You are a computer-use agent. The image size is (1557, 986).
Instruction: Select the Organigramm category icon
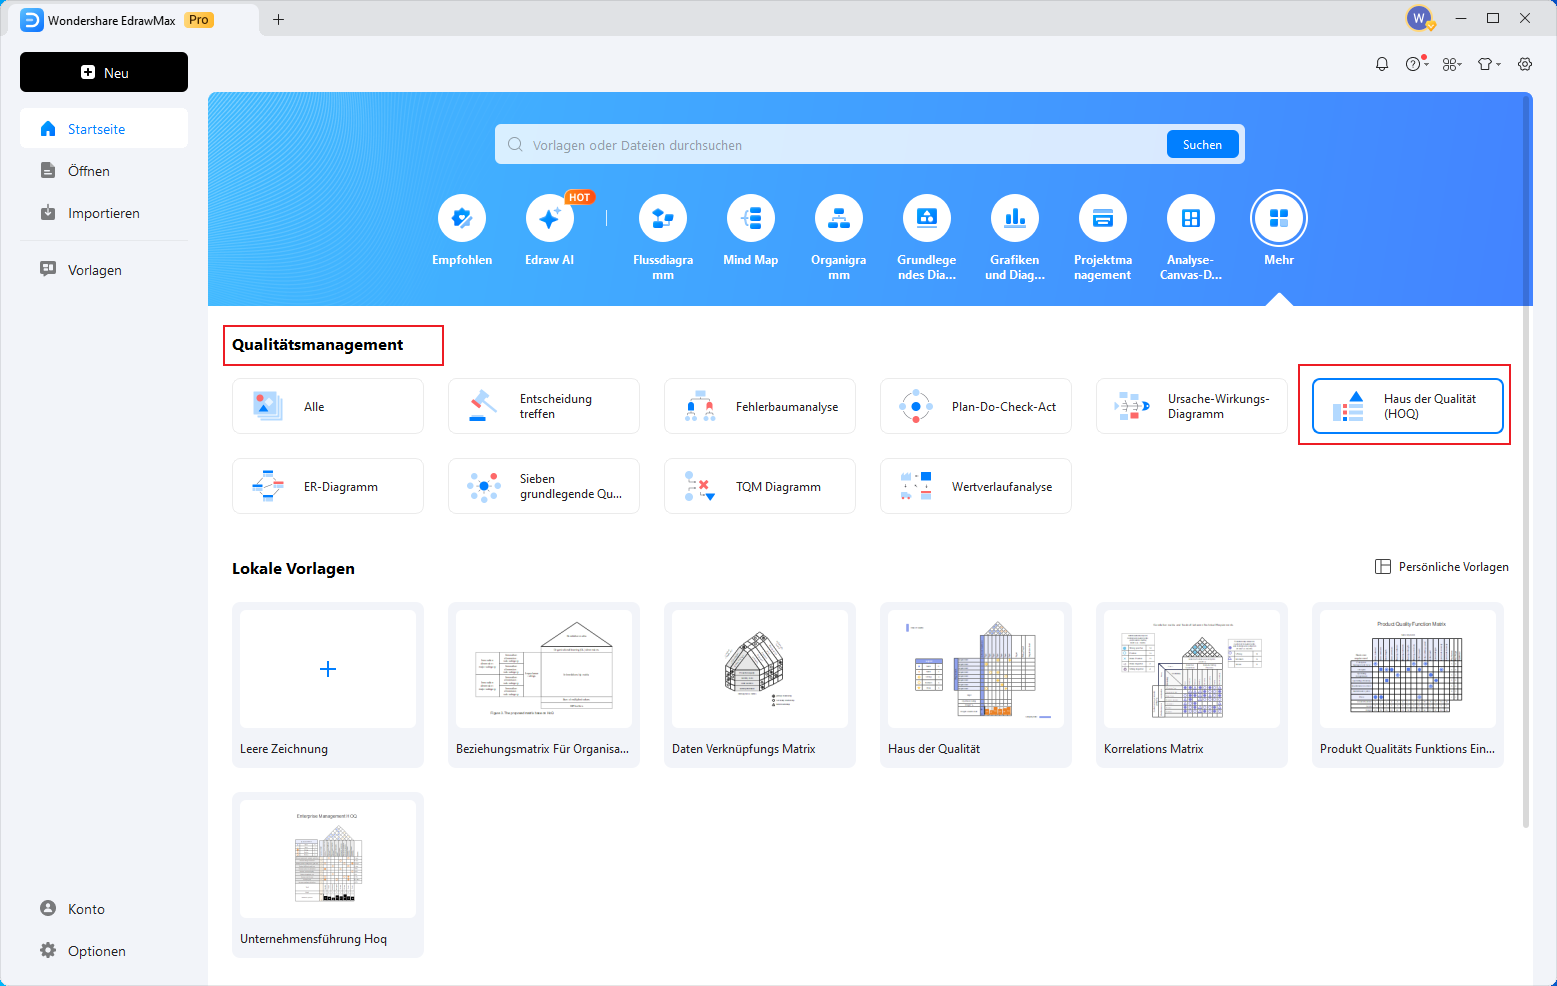pos(839,218)
